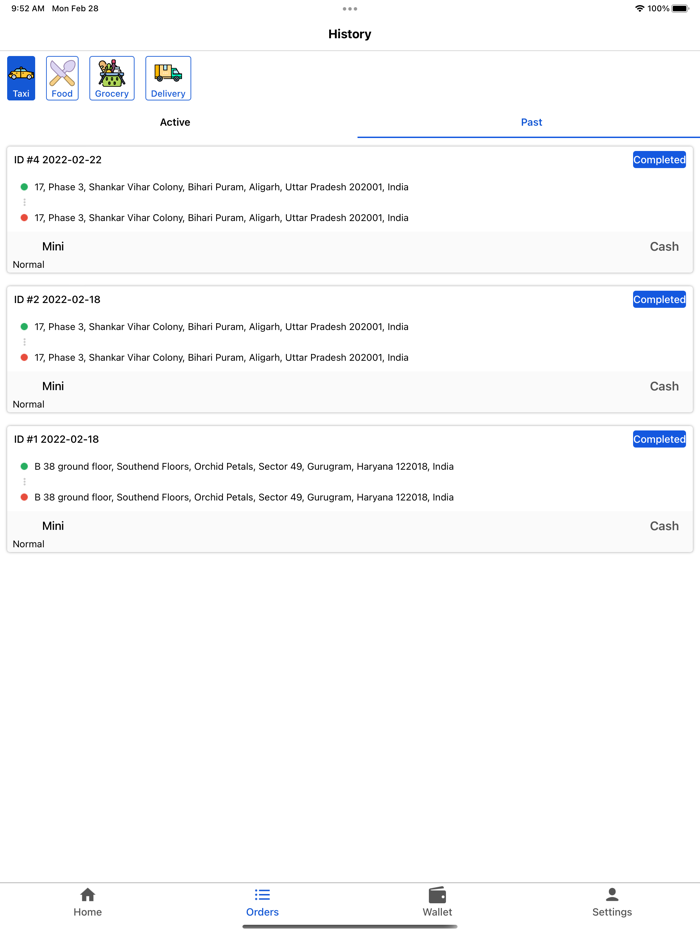700x934 pixels.
Task: Go to the Home tab
Action: click(x=87, y=901)
